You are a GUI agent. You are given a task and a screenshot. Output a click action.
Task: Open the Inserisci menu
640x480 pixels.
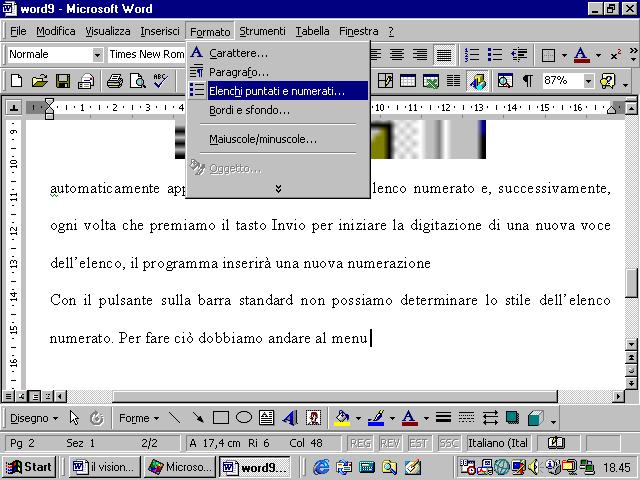click(x=160, y=31)
